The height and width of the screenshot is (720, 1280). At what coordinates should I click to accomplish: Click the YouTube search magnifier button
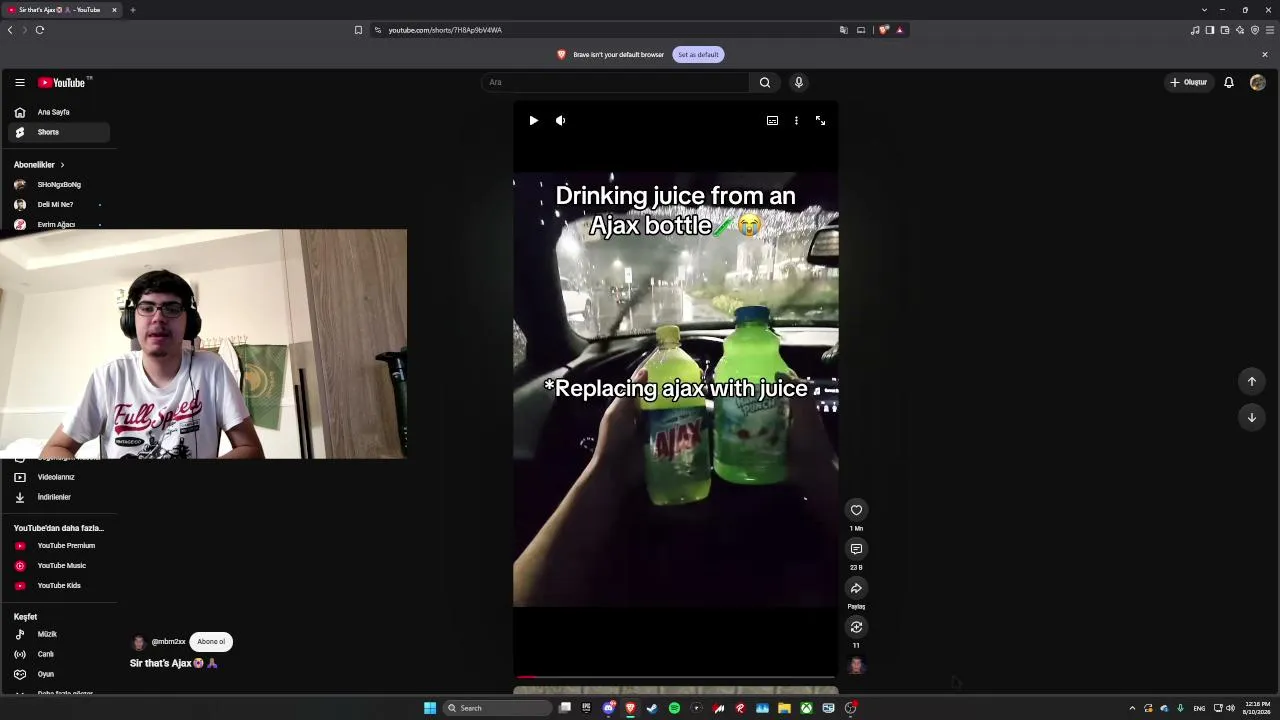[765, 82]
